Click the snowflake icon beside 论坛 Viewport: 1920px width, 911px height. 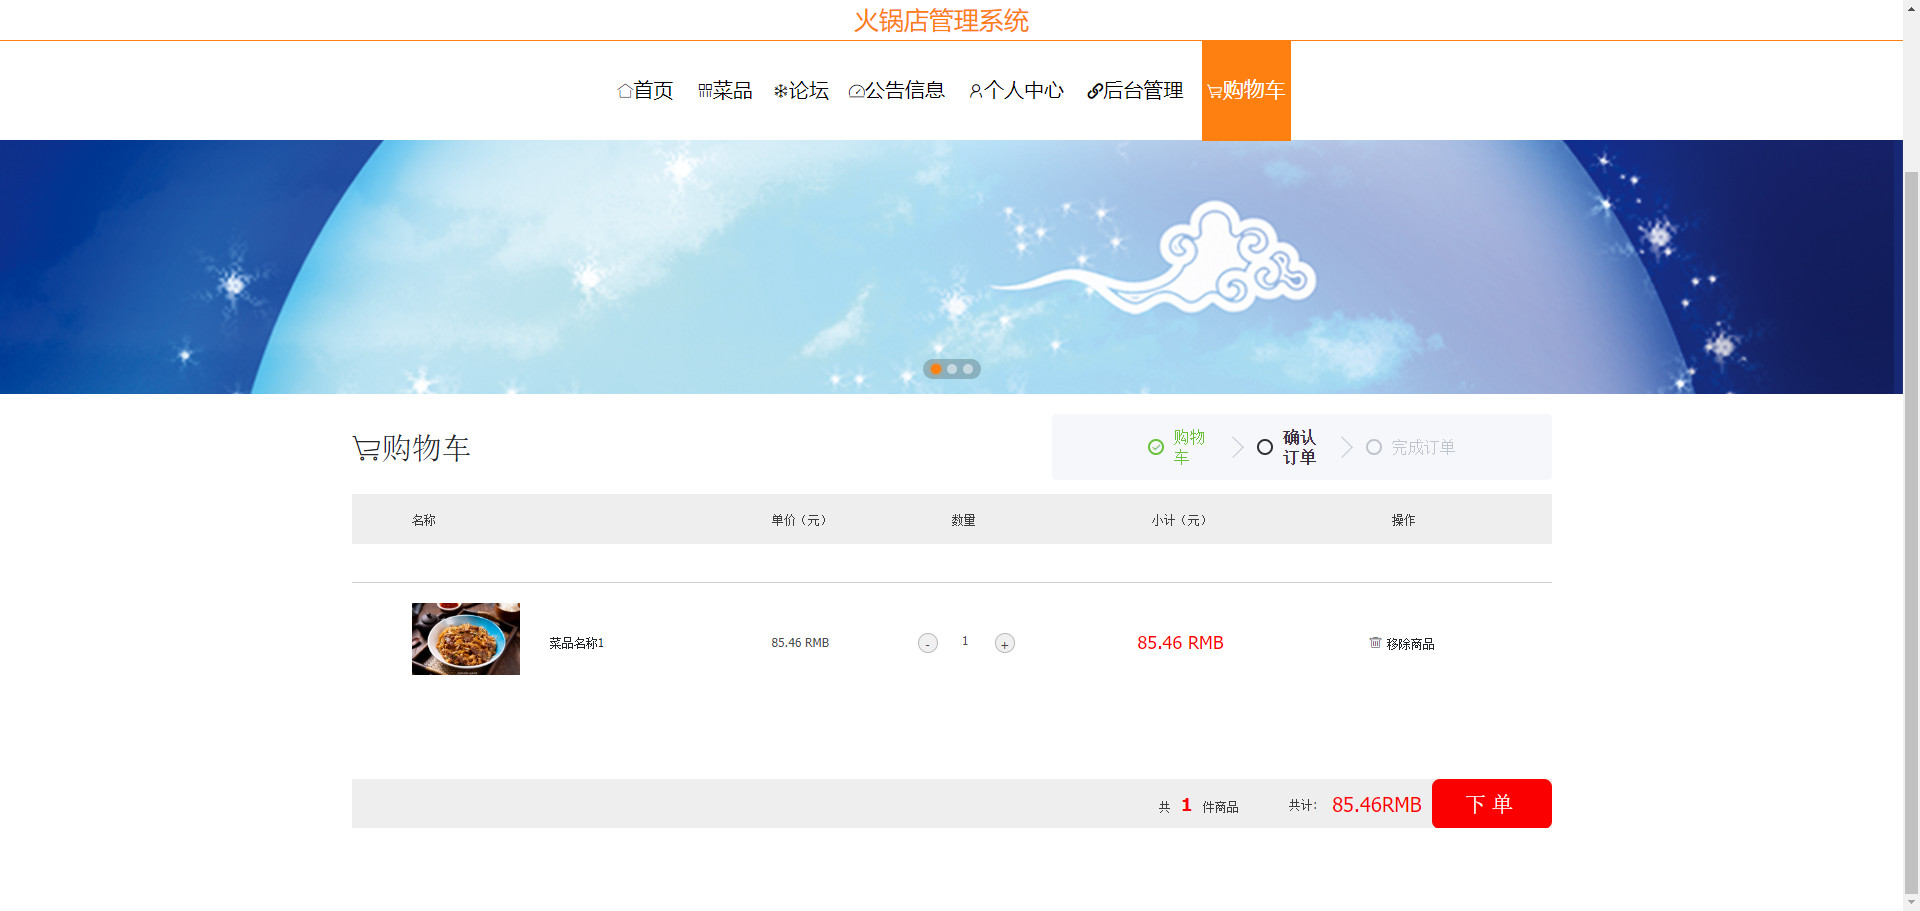(x=781, y=91)
